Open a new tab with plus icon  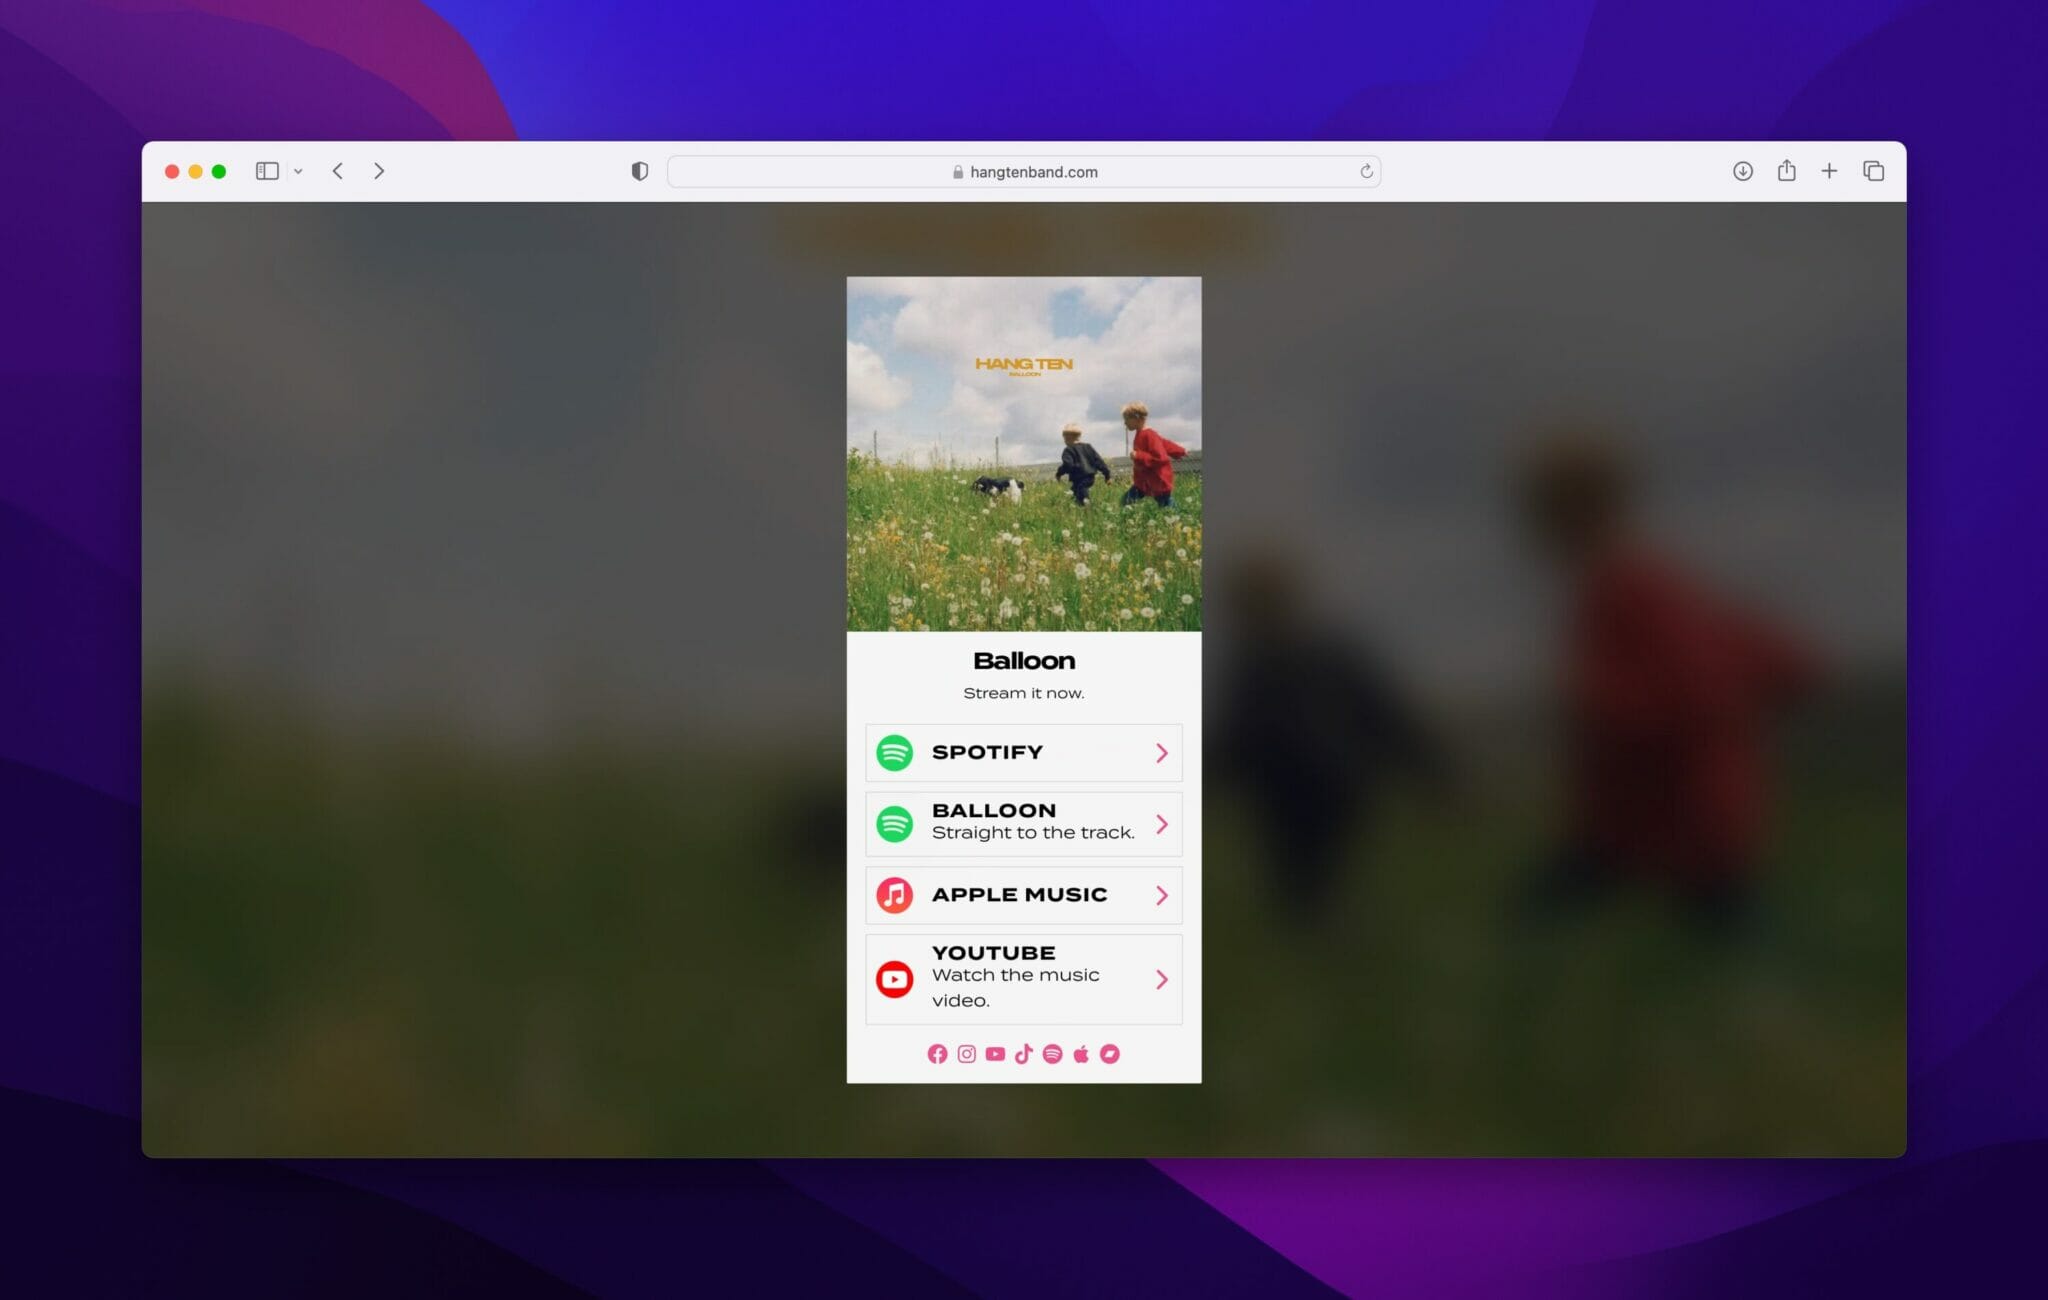(1829, 171)
